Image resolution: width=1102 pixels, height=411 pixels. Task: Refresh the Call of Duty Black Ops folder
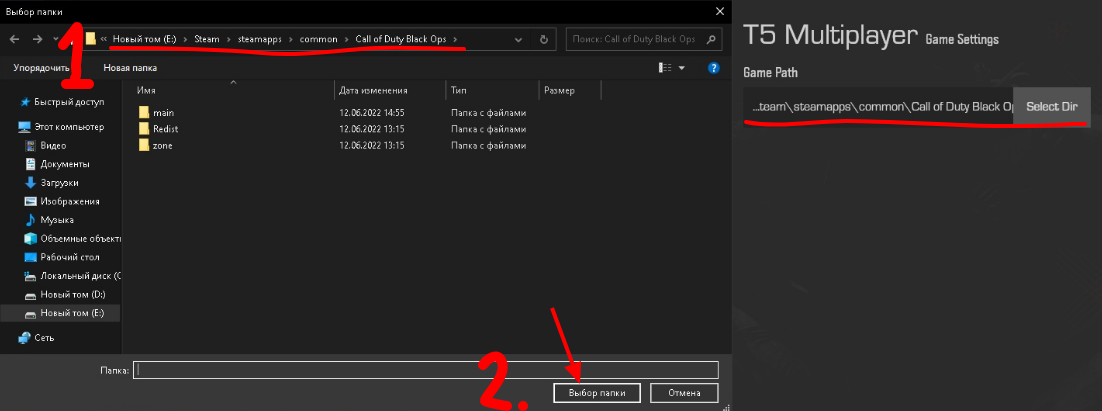(x=543, y=39)
